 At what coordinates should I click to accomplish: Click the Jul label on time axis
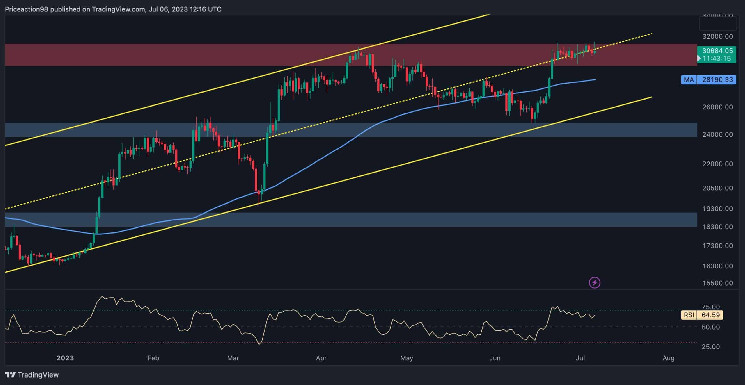[x=581, y=357]
